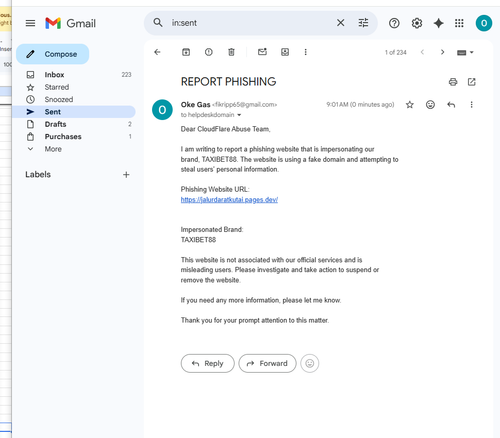
Task: Click the Forward button
Action: [267, 363]
